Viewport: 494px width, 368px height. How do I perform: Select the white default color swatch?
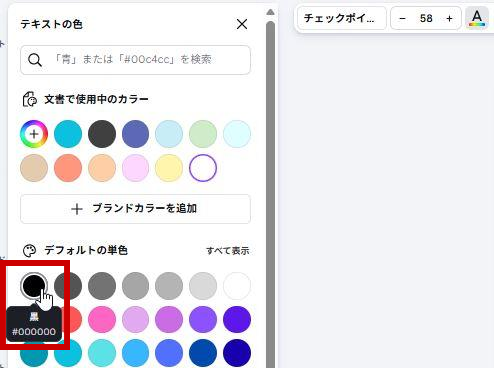point(237,286)
